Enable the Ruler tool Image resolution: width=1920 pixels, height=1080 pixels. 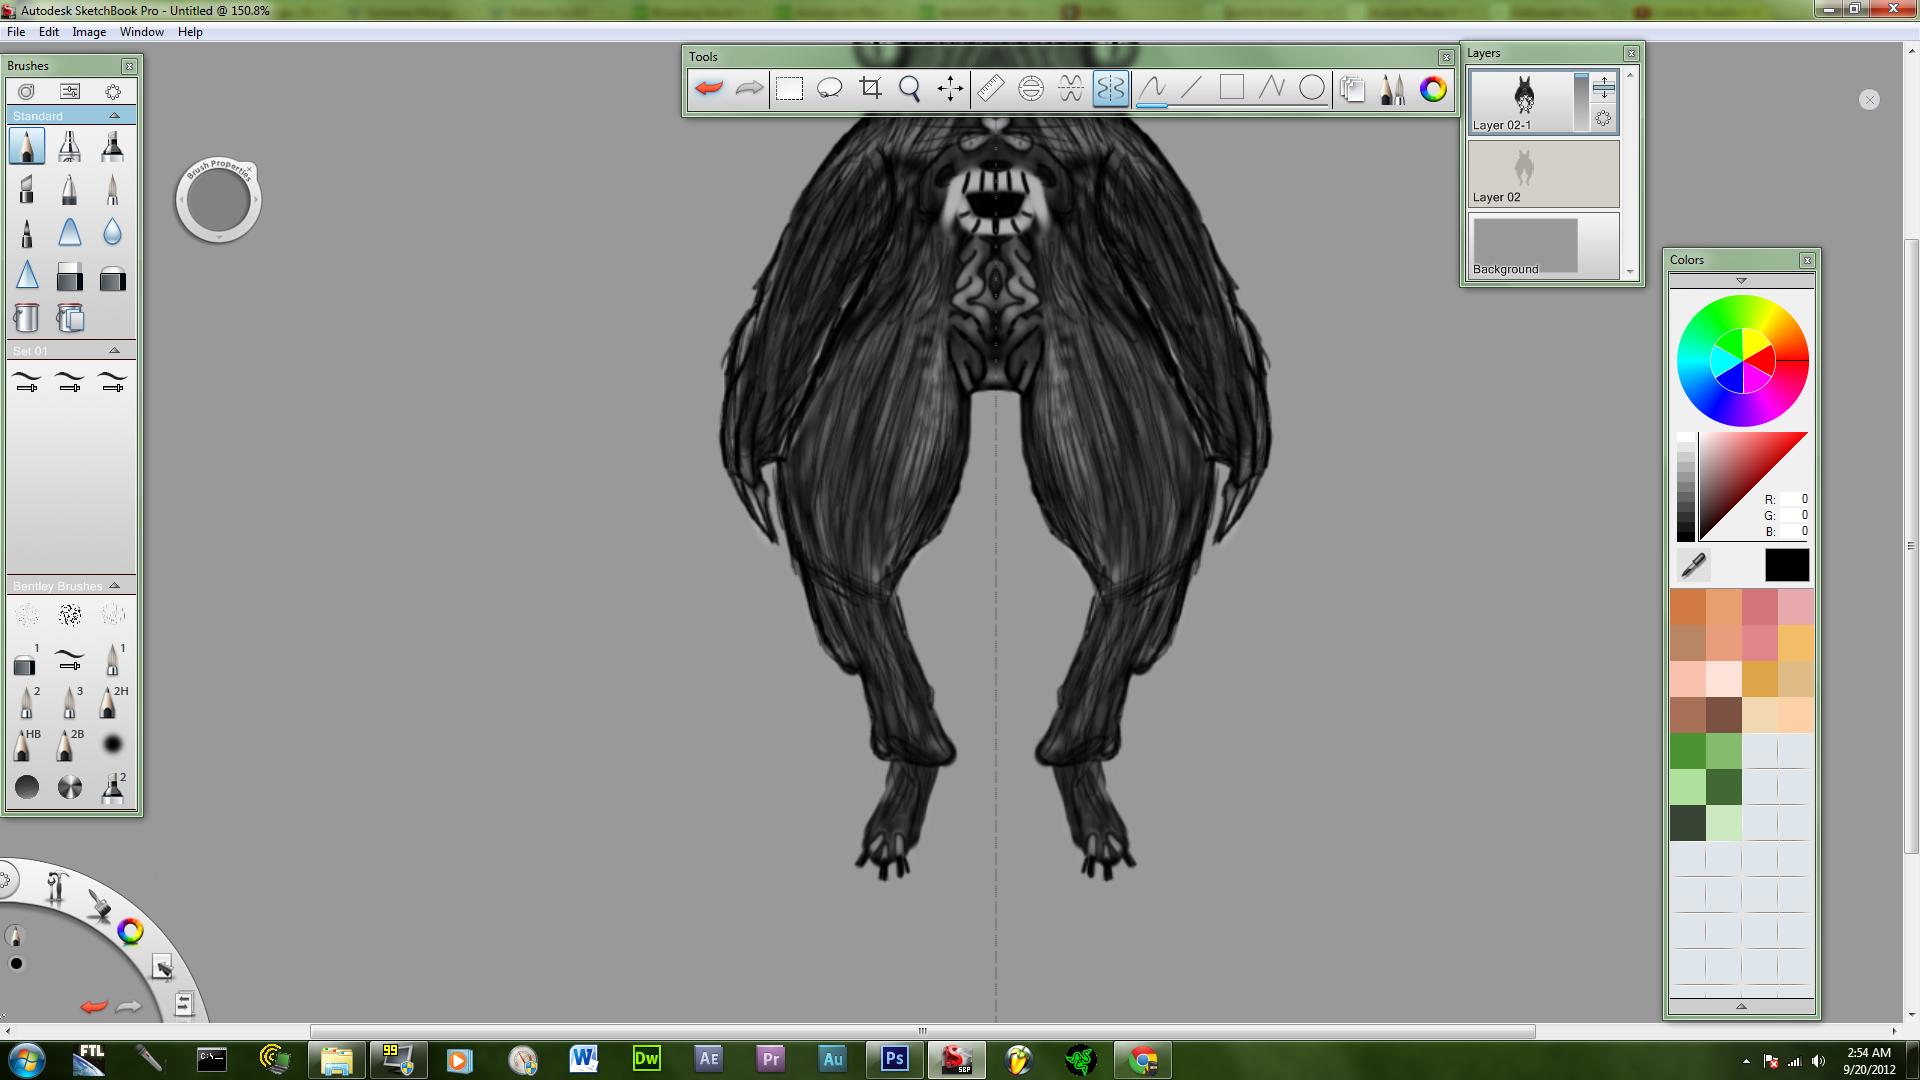(x=990, y=88)
